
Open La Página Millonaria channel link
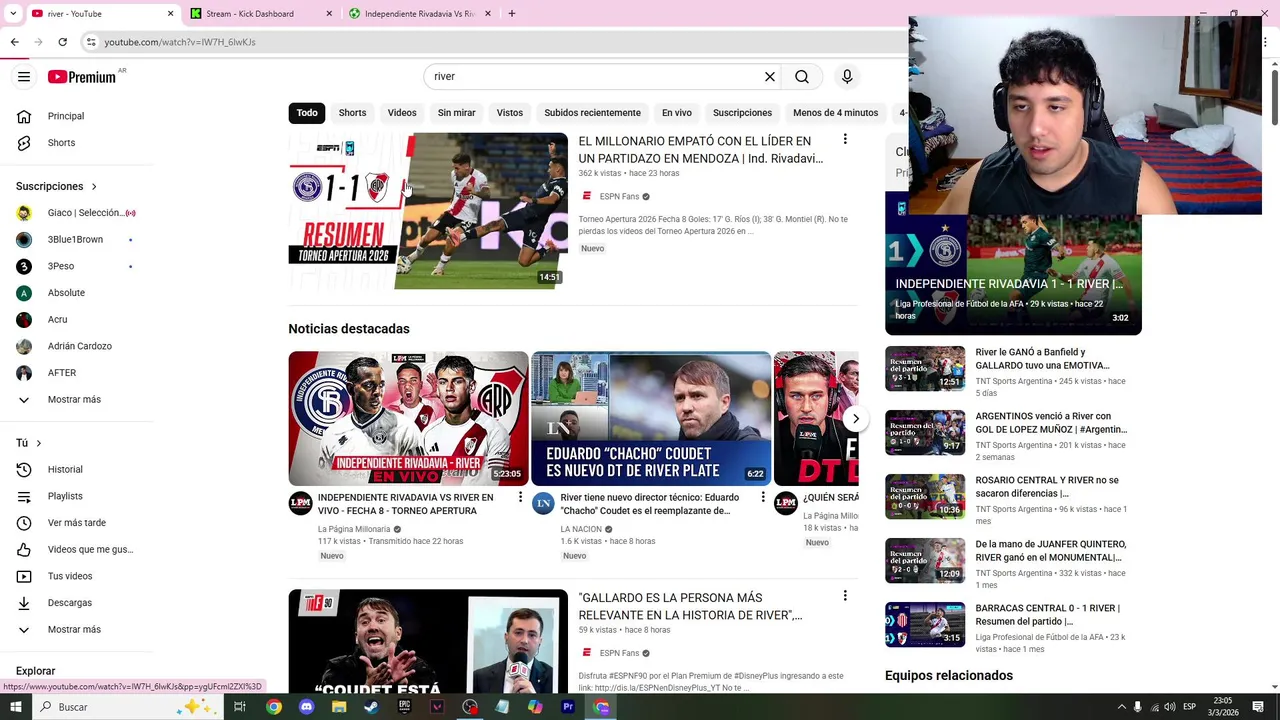354,529
